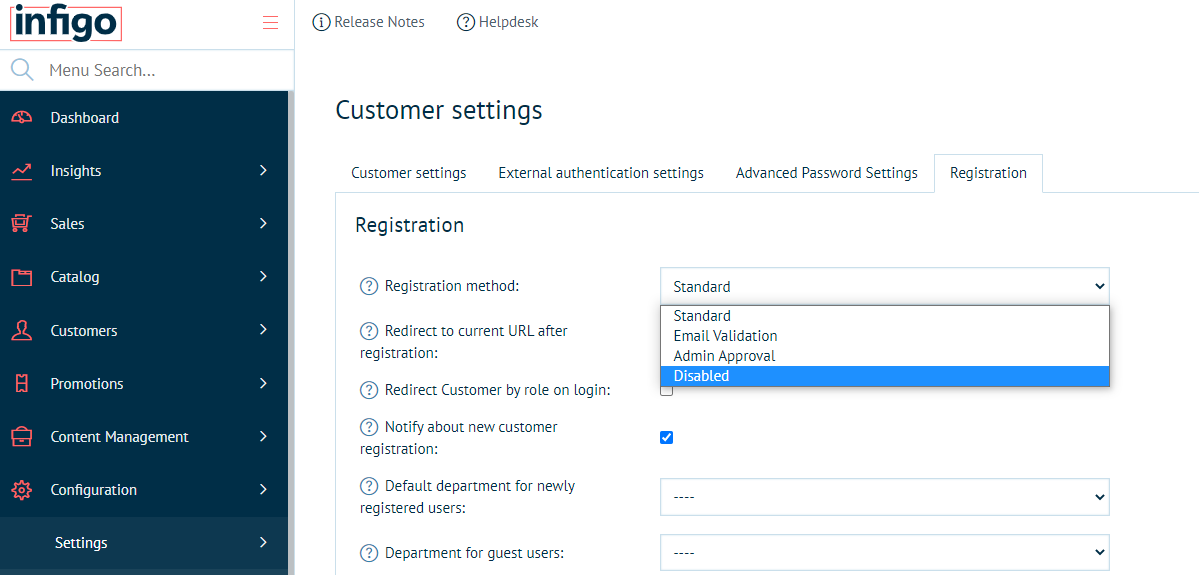Expand the Insights menu chevron
This screenshot has height=575, width=1199.
click(263, 171)
